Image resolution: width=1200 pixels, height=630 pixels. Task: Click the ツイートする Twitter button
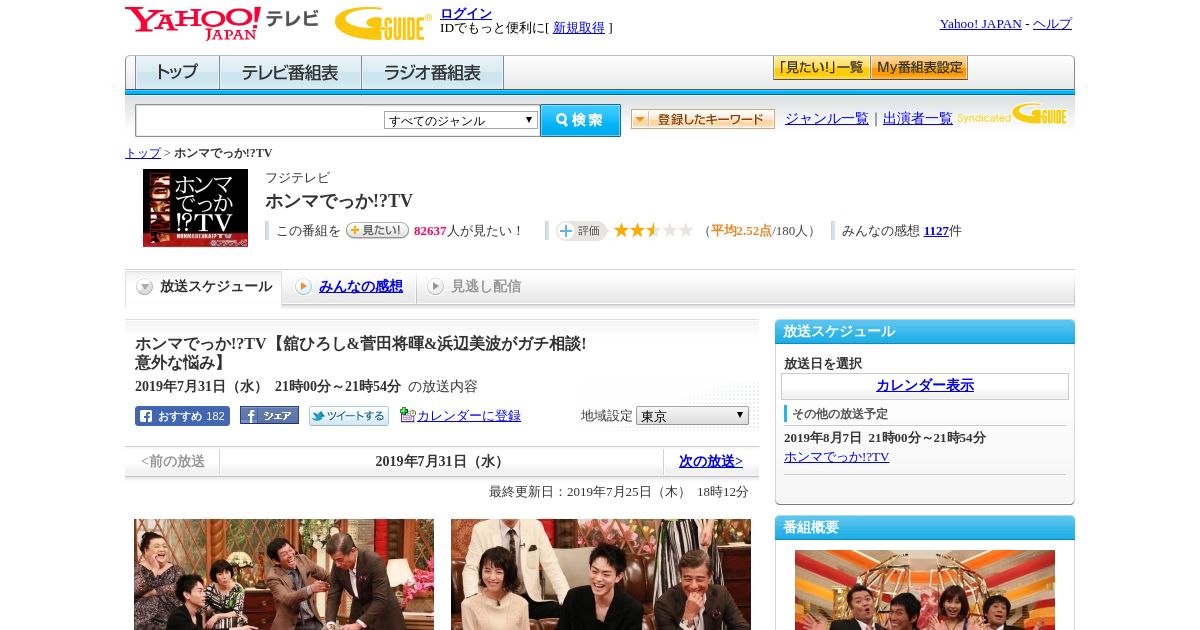(x=349, y=416)
